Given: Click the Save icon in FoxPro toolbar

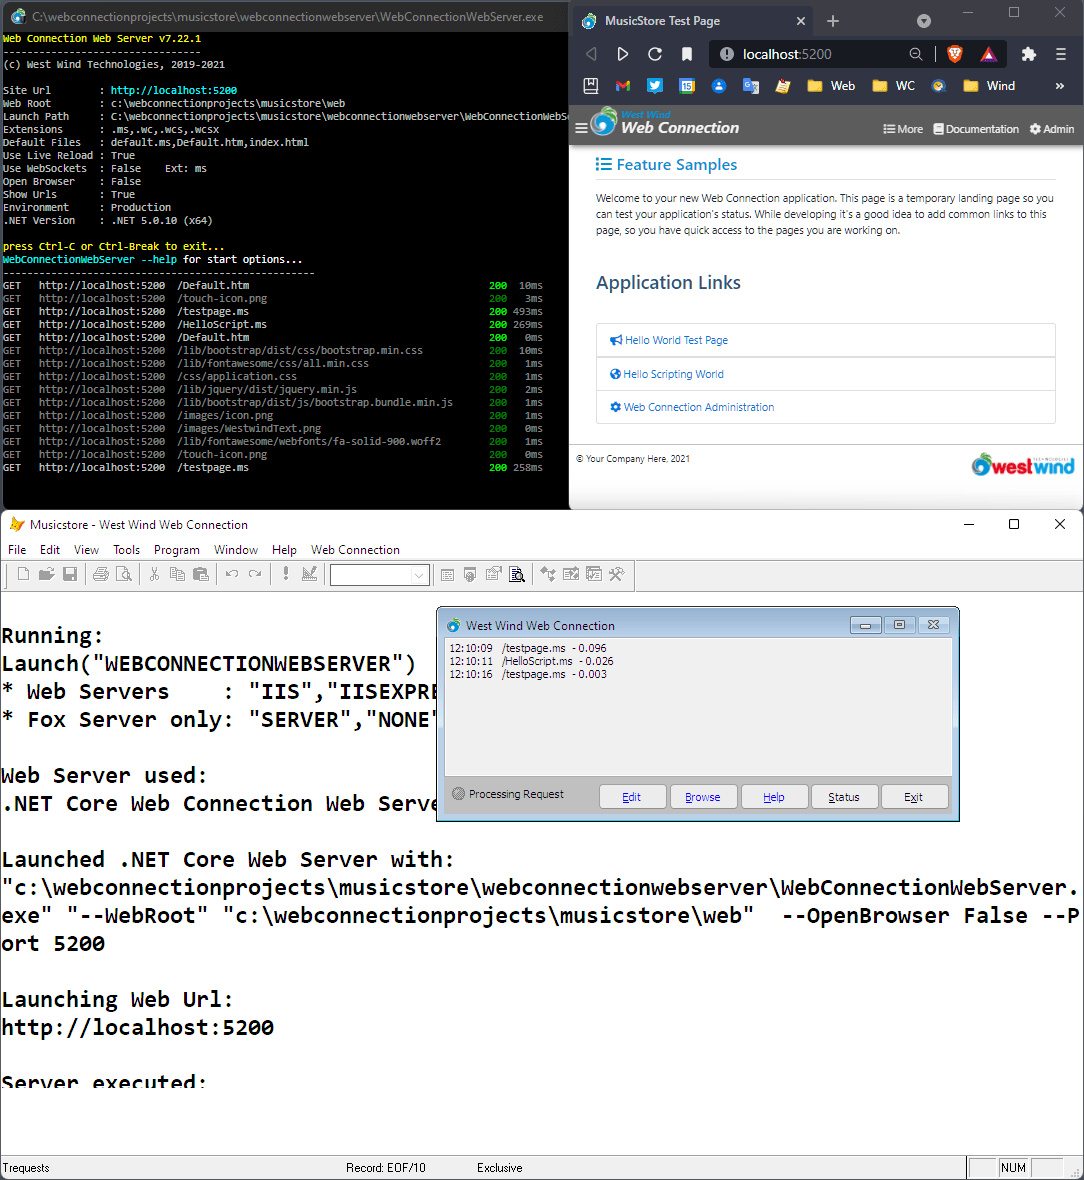Looking at the screenshot, I should coord(70,574).
